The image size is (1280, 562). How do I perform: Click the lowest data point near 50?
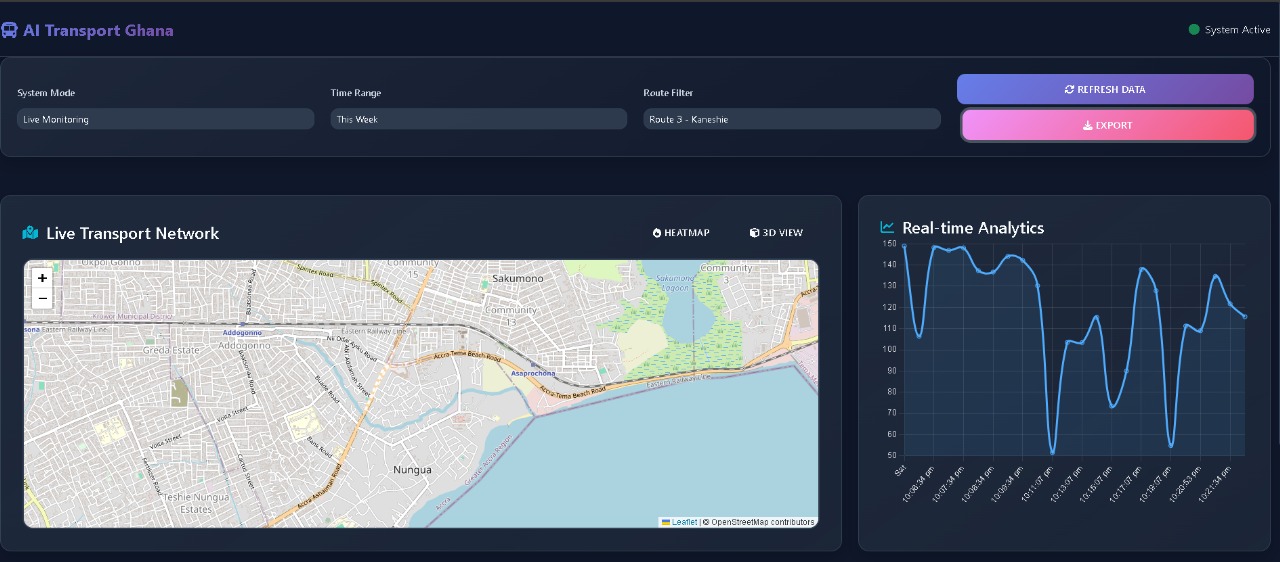click(1052, 453)
